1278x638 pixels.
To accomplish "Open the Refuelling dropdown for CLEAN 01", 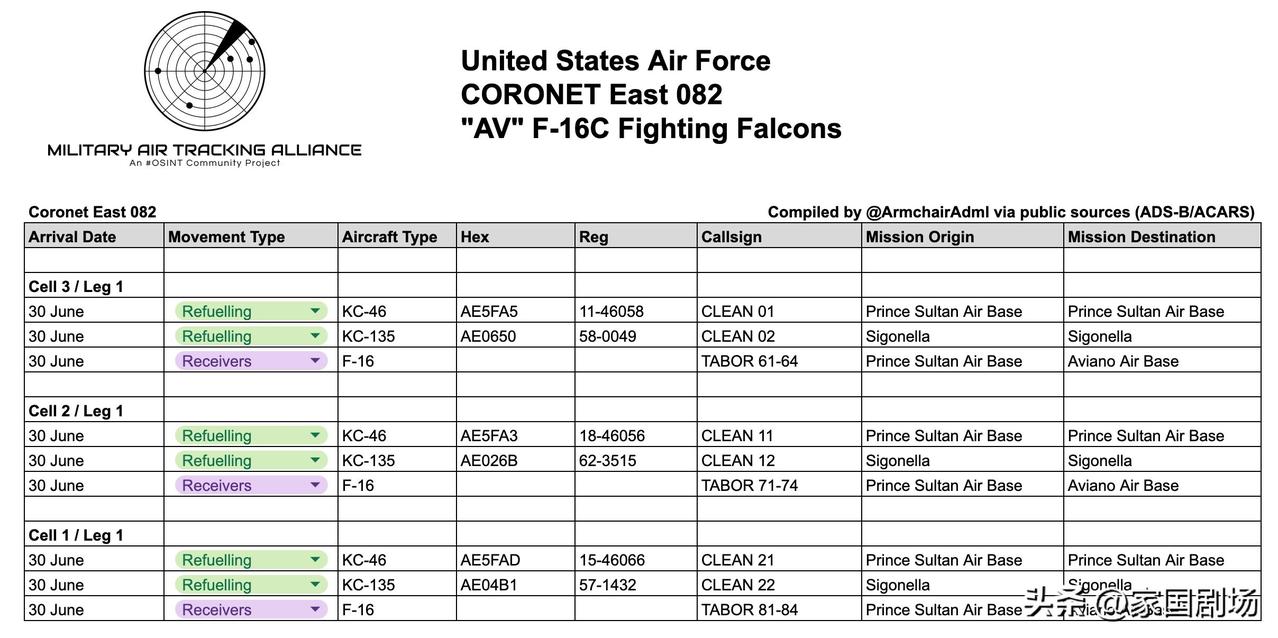I will [x=251, y=311].
